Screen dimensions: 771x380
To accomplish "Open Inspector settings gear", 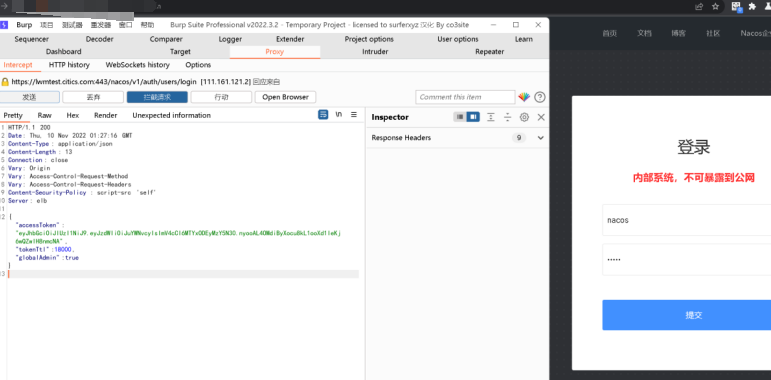I will click(524, 117).
